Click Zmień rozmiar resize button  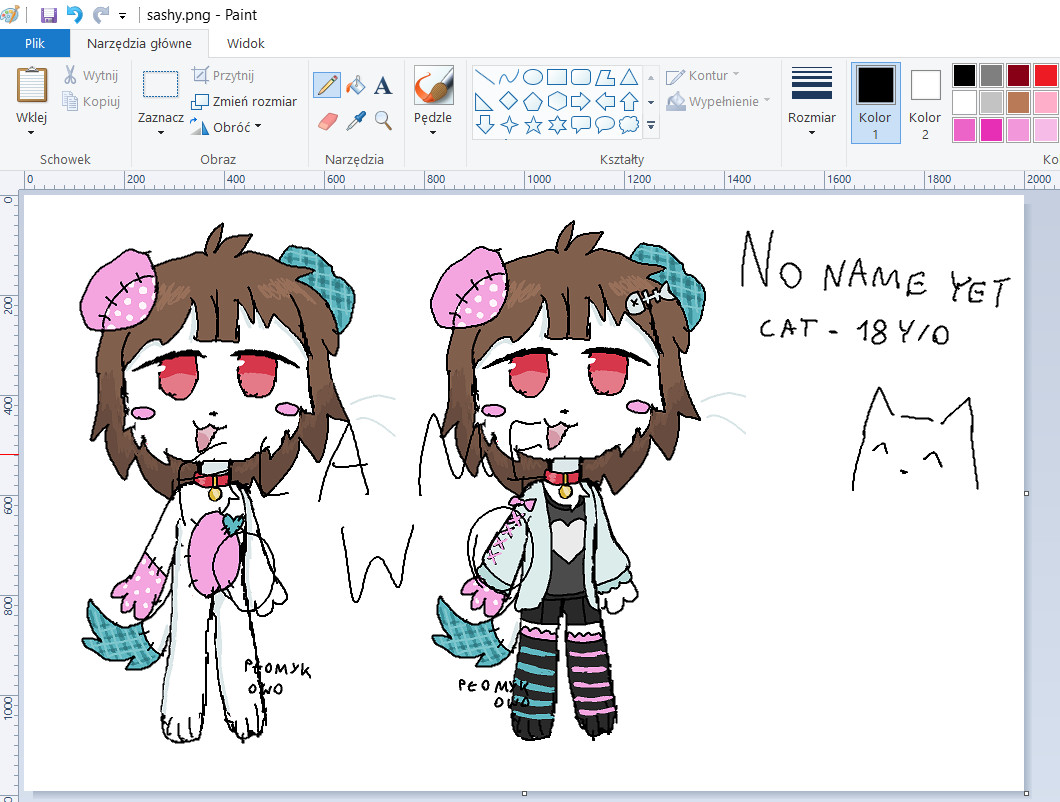tap(244, 101)
